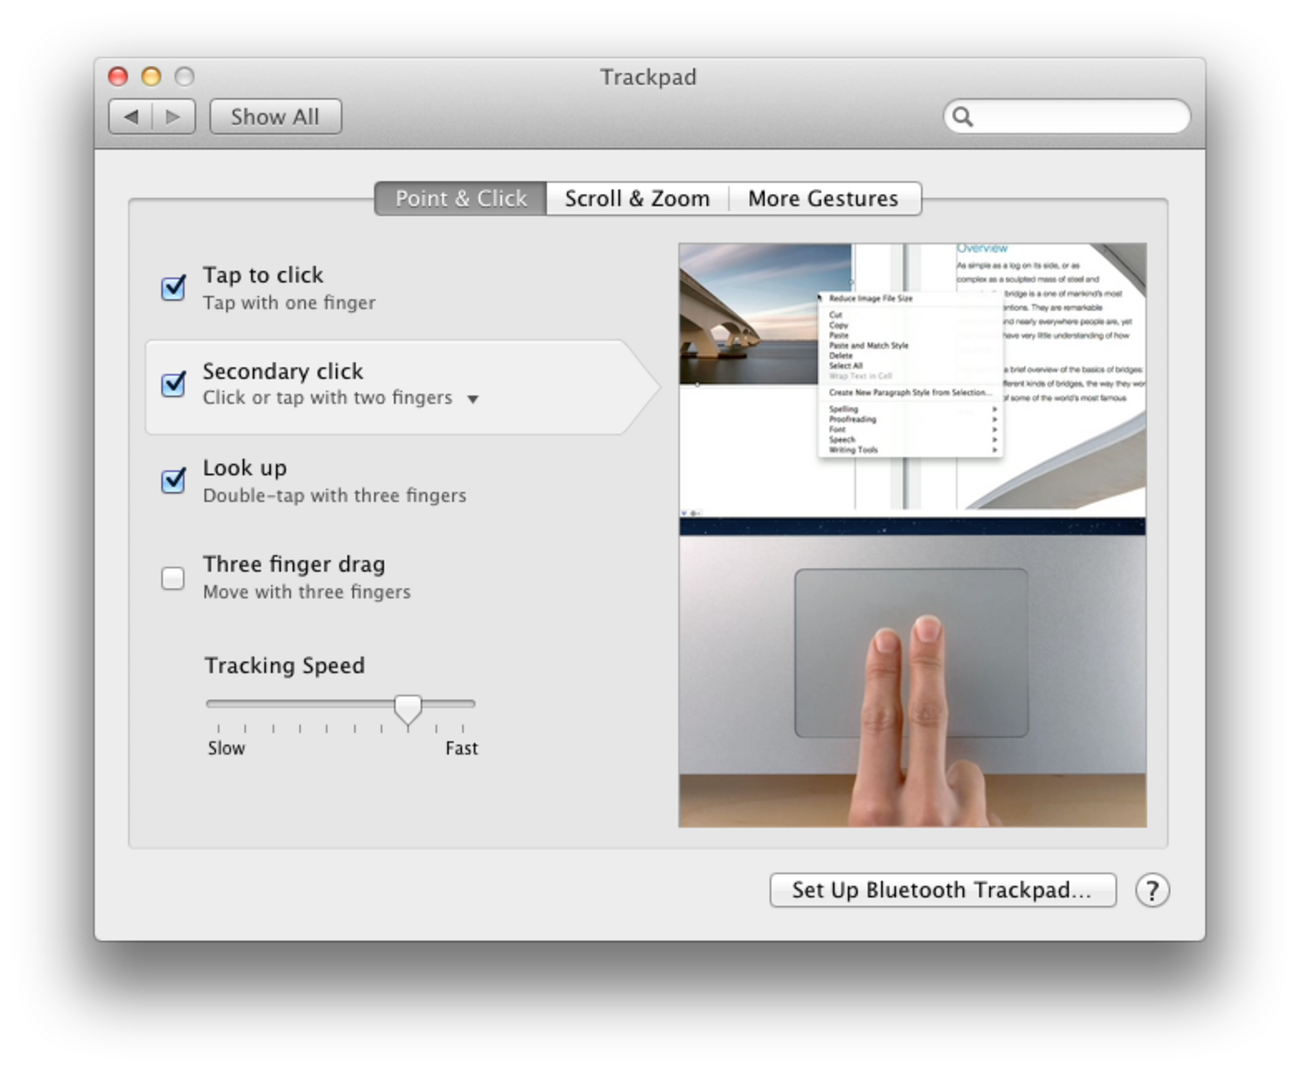Screen dimensions: 1300x1072
Task: Minimize window with the yellow button
Action: (151, 76)
